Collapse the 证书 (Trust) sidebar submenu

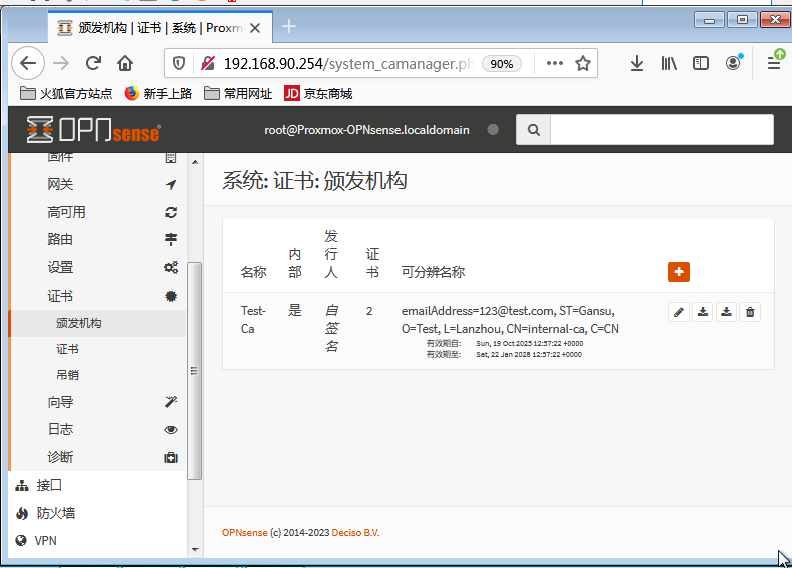60,296
